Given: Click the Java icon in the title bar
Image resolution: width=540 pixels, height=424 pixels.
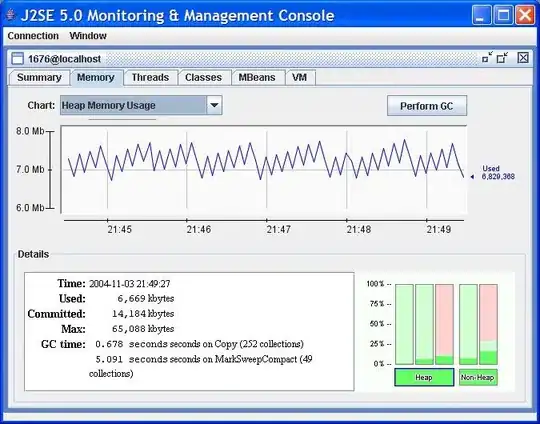Looking at the screenshot, I should 11,15.
